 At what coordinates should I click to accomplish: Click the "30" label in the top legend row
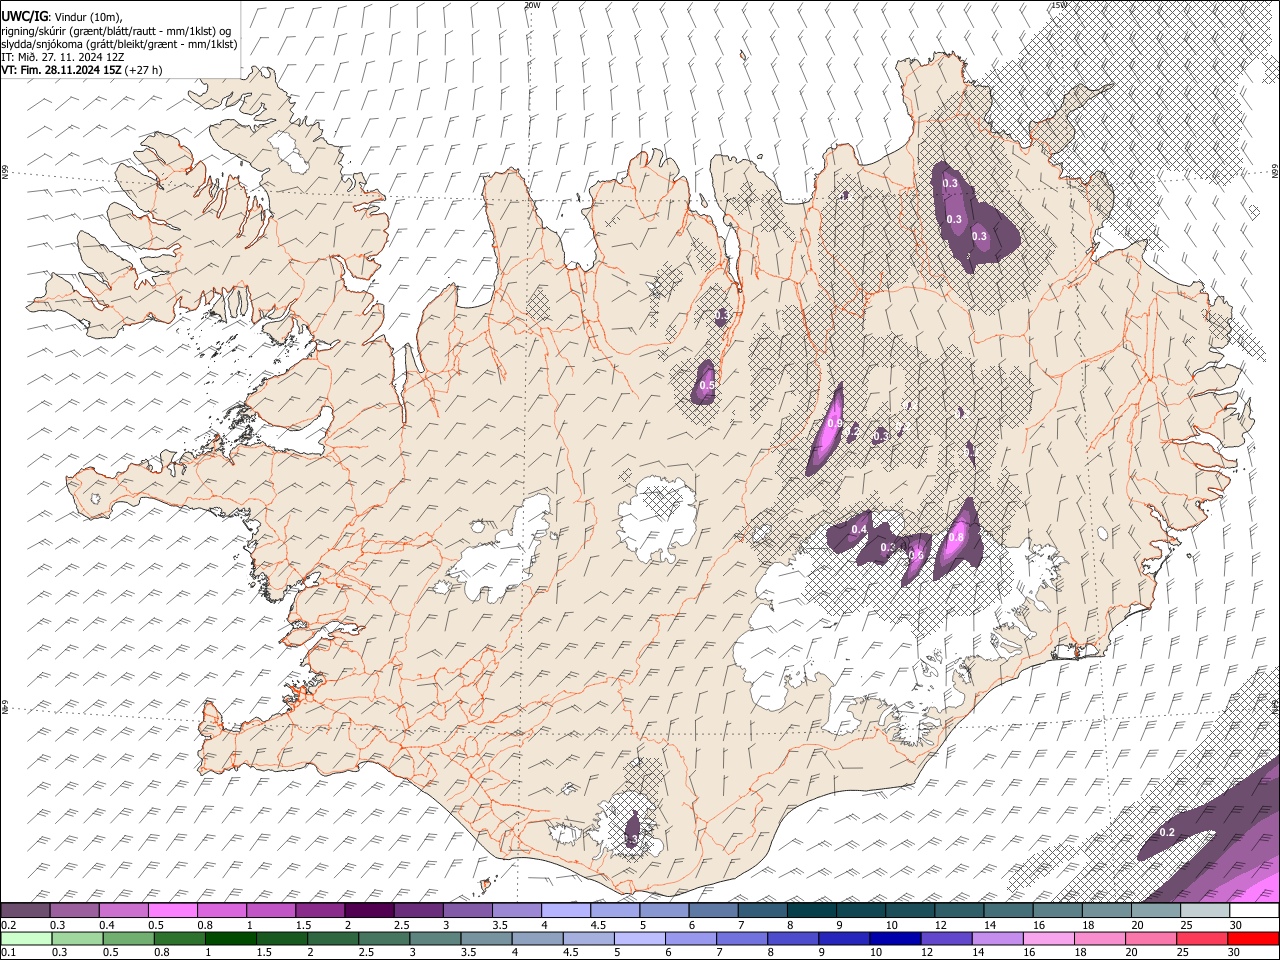pyautogui.click(x=1237, y=925)
